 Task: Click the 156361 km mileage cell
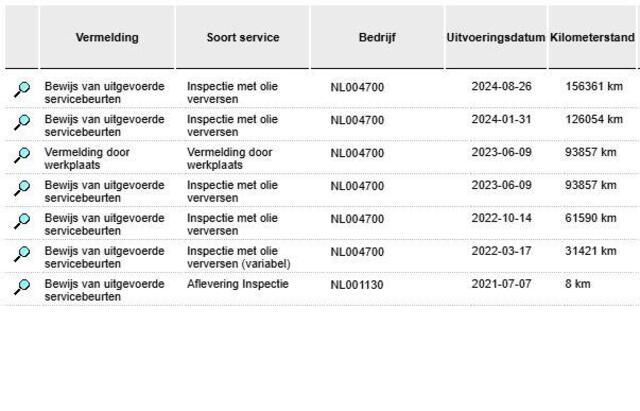pos(593,87)
